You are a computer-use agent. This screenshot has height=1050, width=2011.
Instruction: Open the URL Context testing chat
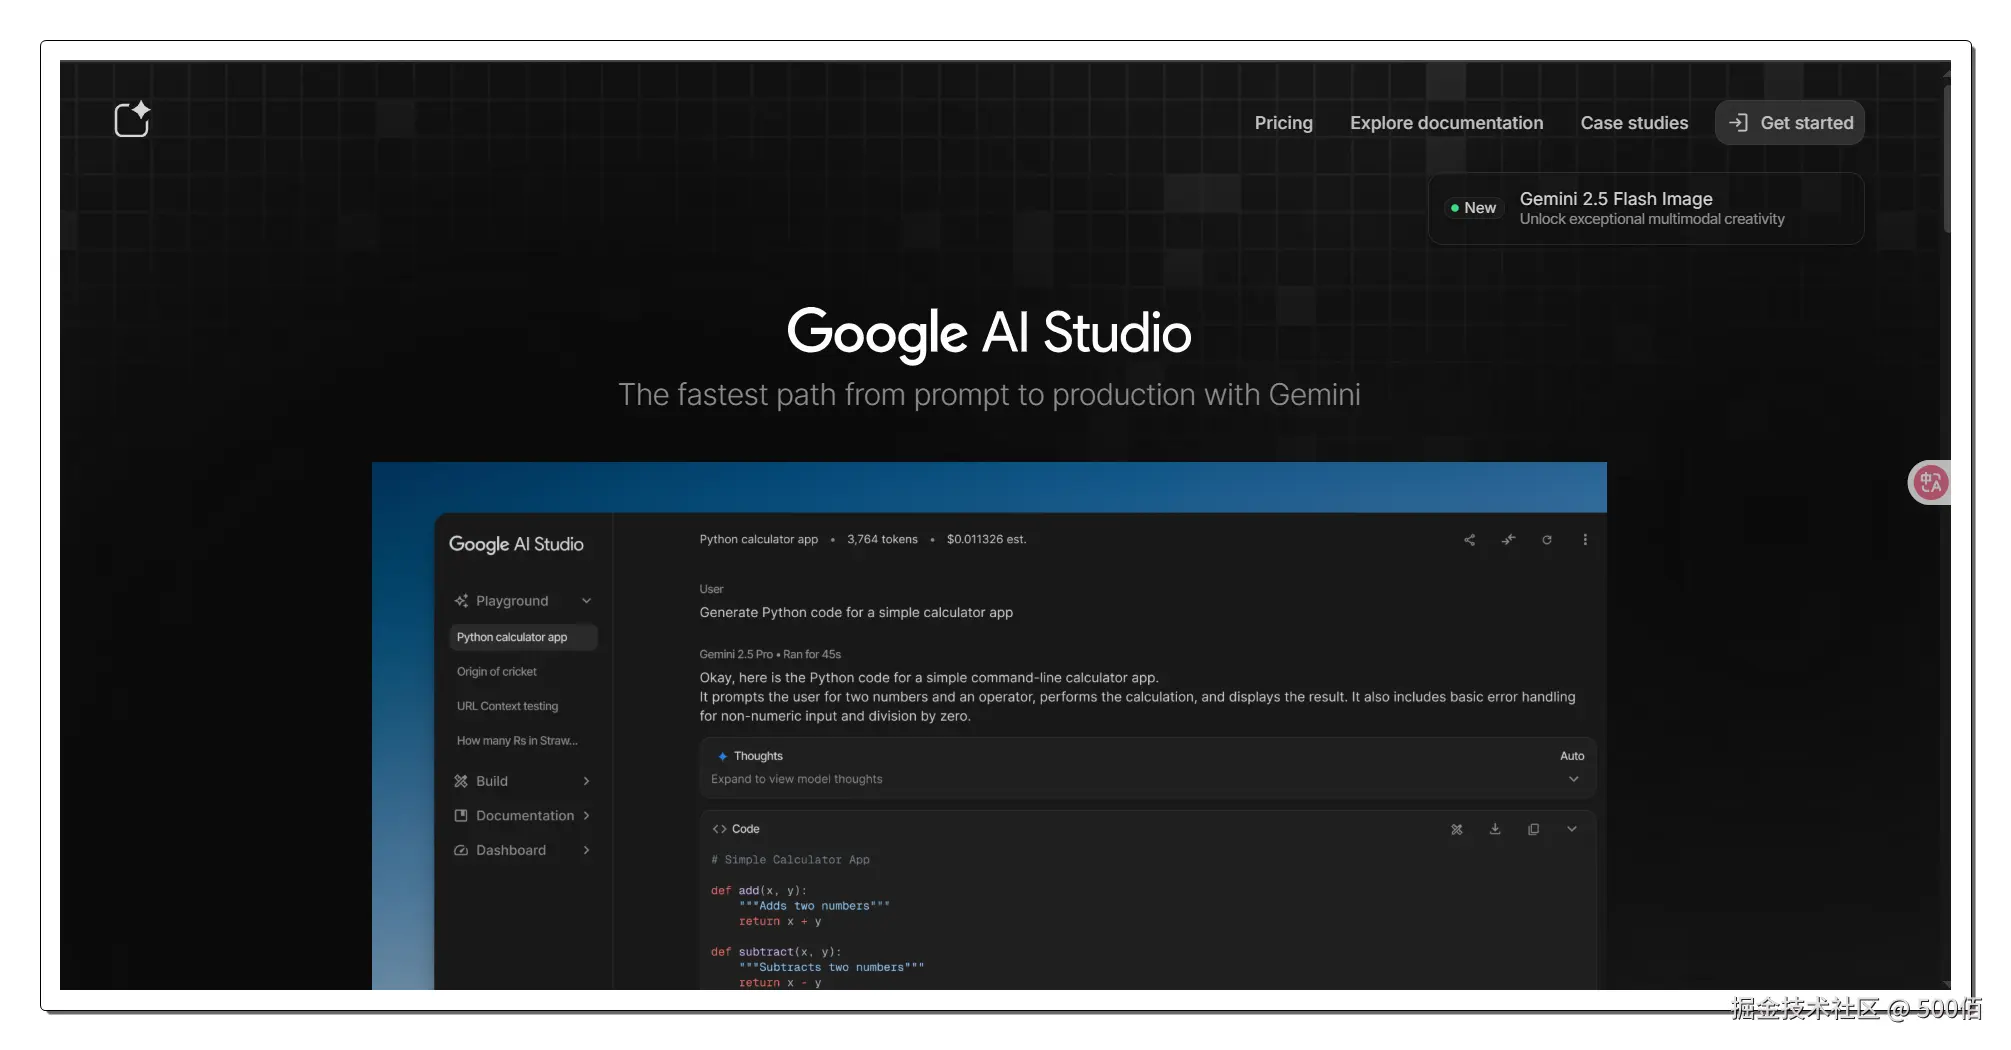[x=507, y=706]
